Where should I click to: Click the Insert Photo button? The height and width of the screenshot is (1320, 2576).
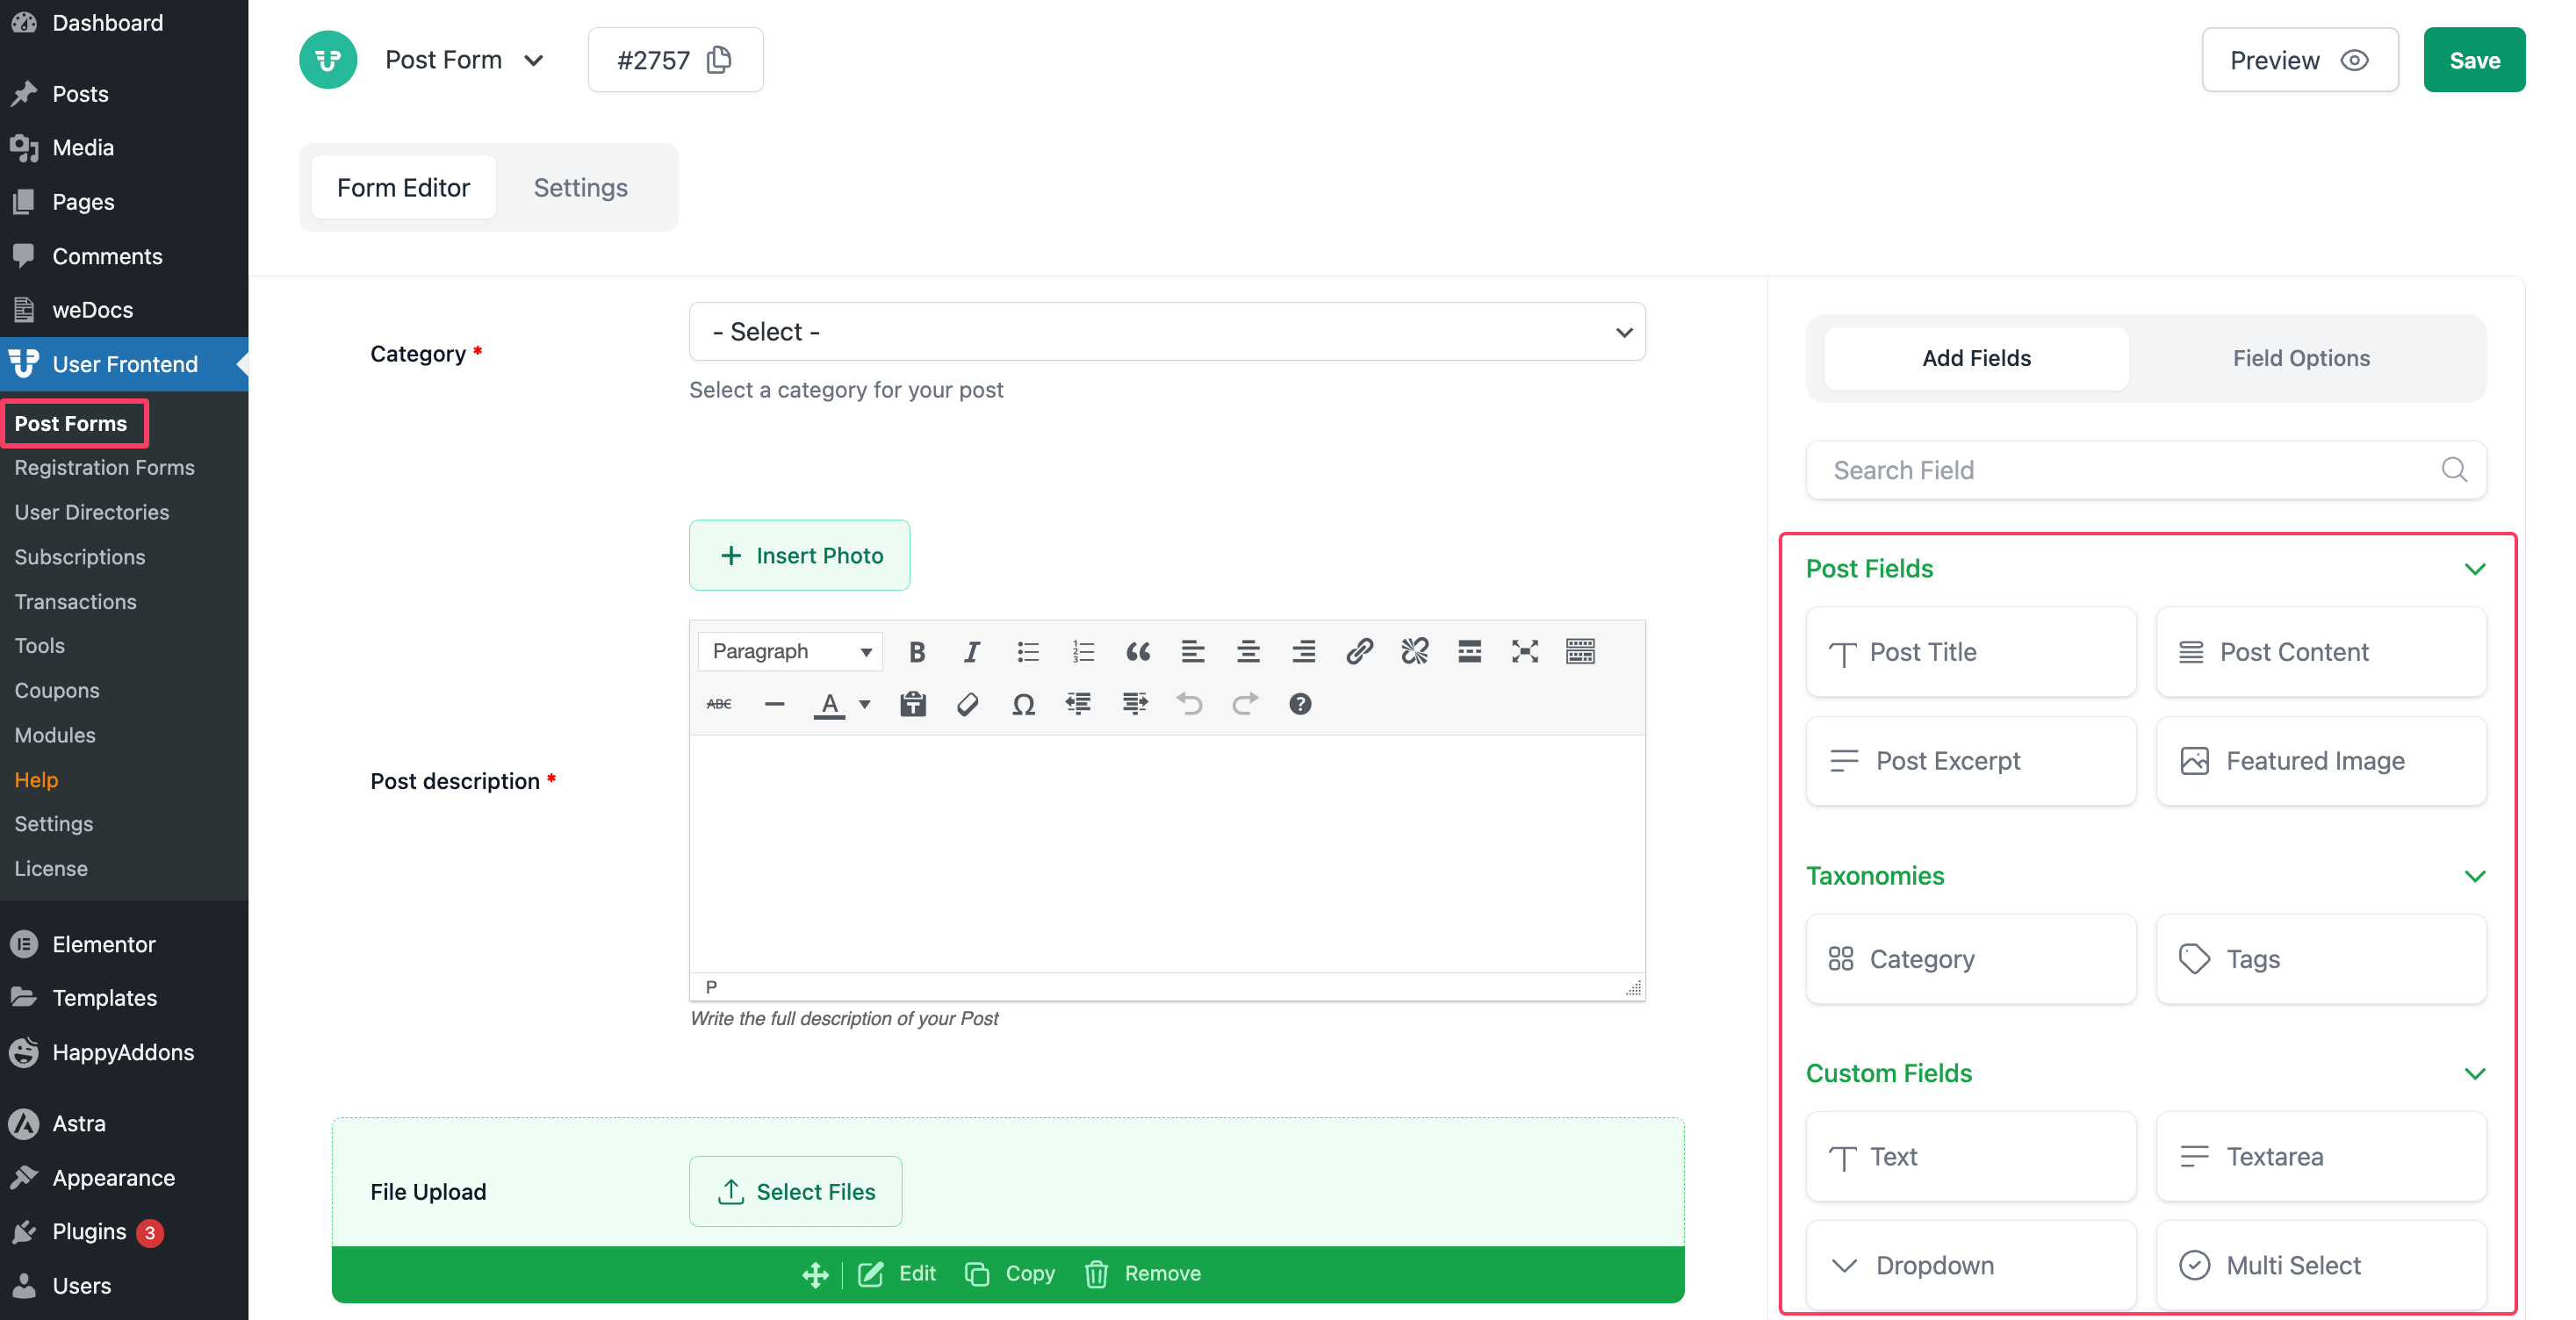pos(799,555)
